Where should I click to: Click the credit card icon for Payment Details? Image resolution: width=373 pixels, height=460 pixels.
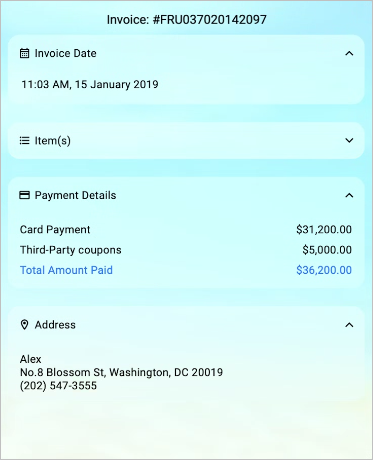point(24,195)
